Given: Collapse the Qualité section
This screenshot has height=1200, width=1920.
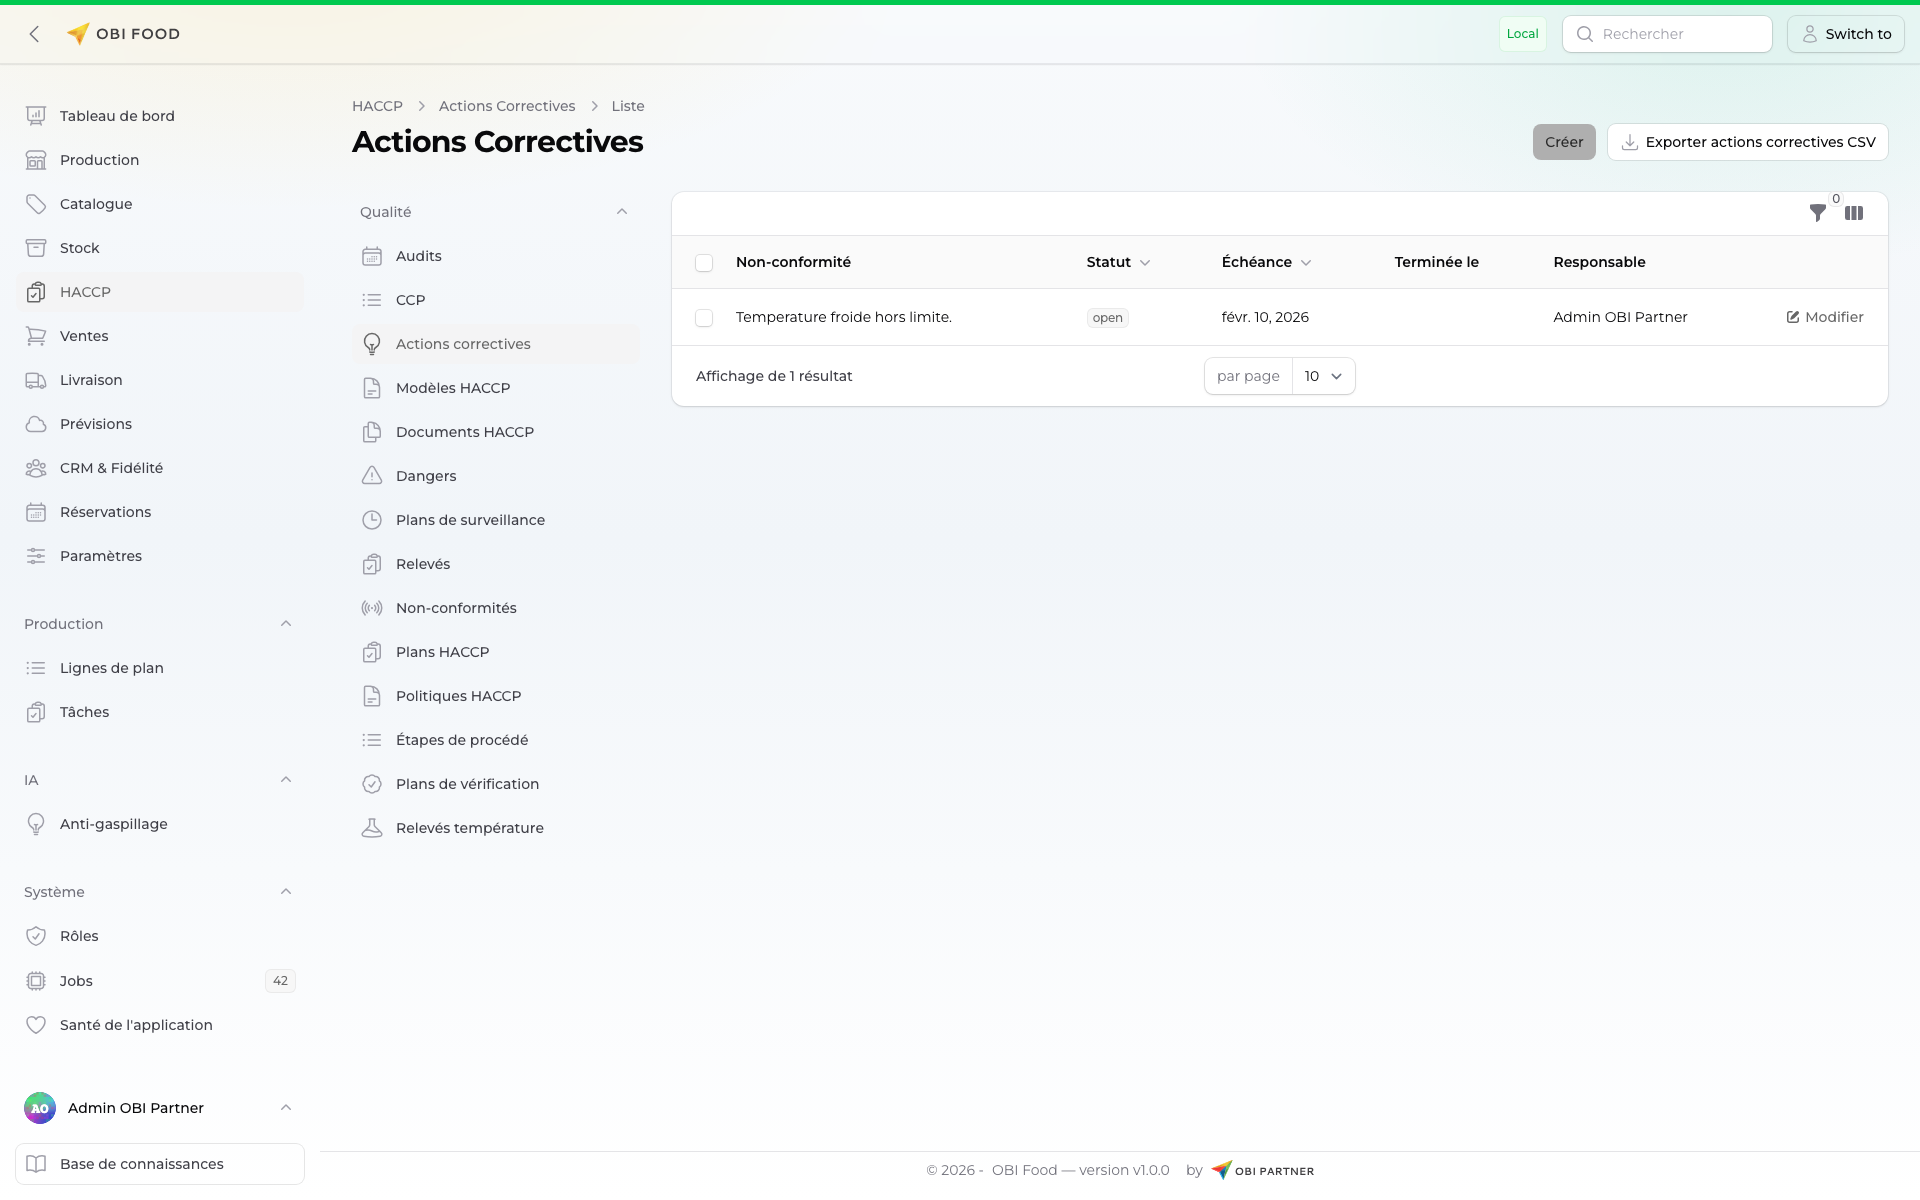Looking at the screenshot, I should tap(622, 212).
